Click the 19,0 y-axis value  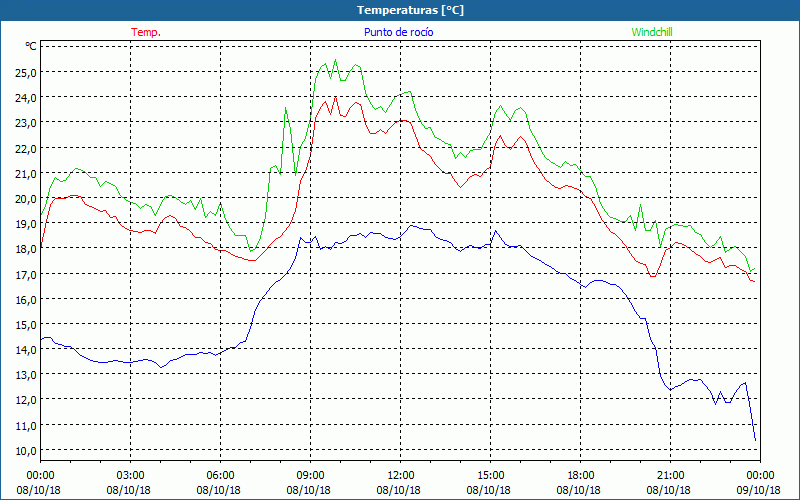point(26,224)
